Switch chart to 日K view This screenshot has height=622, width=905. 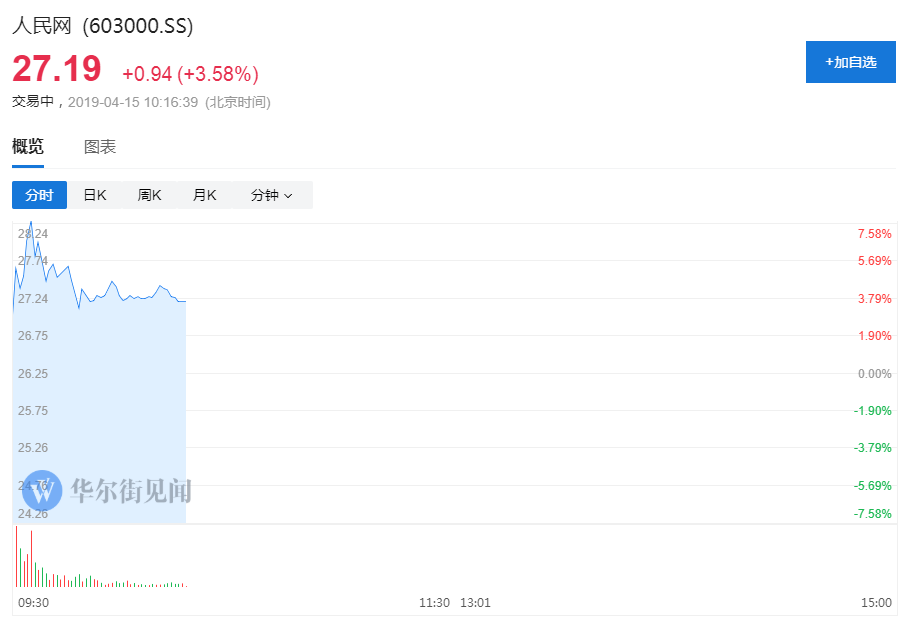click(x=95, y=195)
